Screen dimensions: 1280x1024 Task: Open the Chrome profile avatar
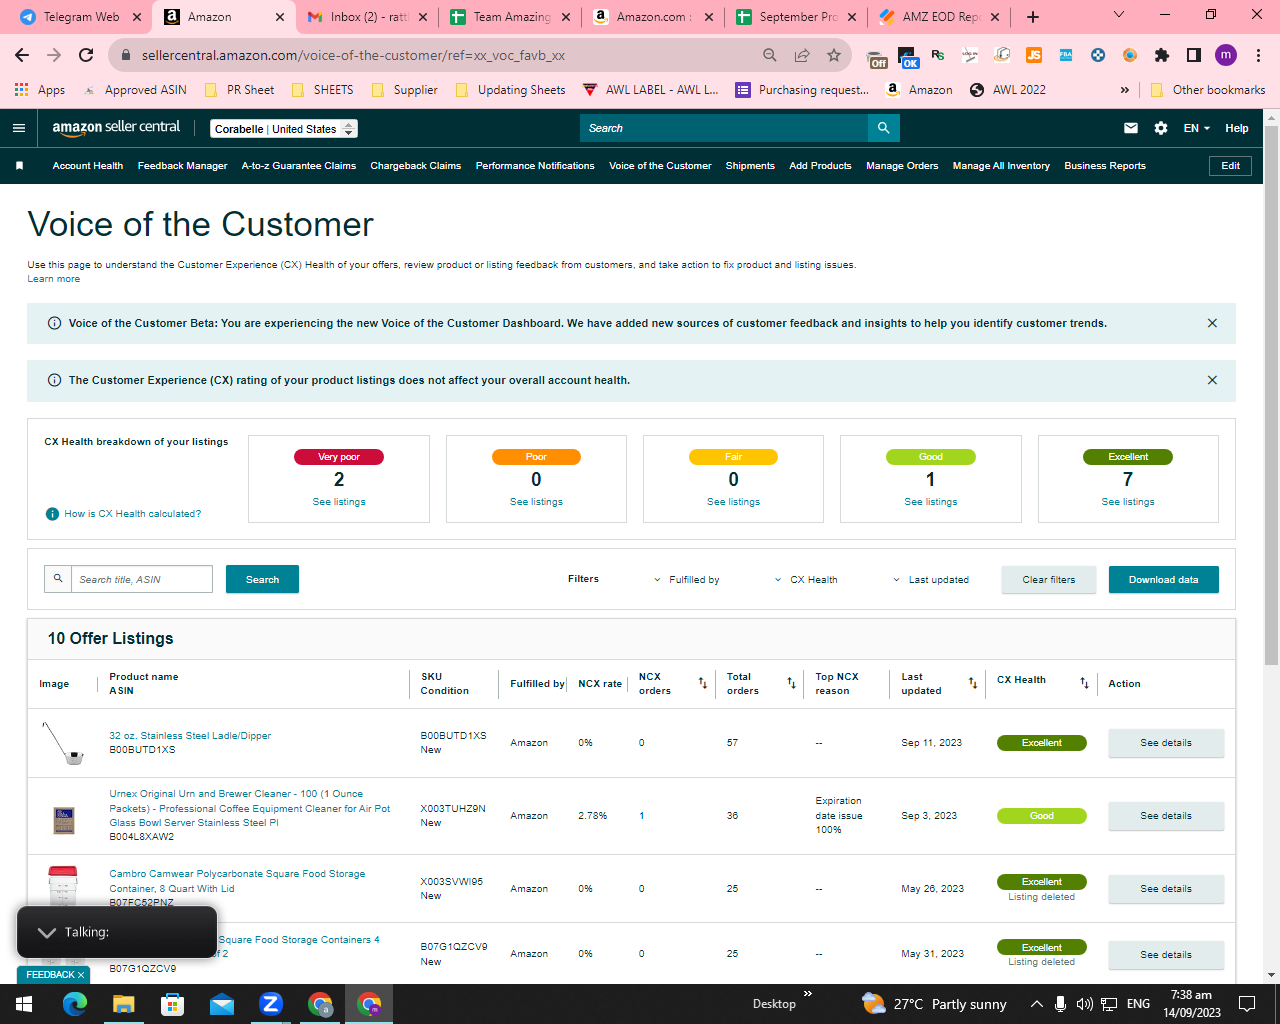point(1226,55)
